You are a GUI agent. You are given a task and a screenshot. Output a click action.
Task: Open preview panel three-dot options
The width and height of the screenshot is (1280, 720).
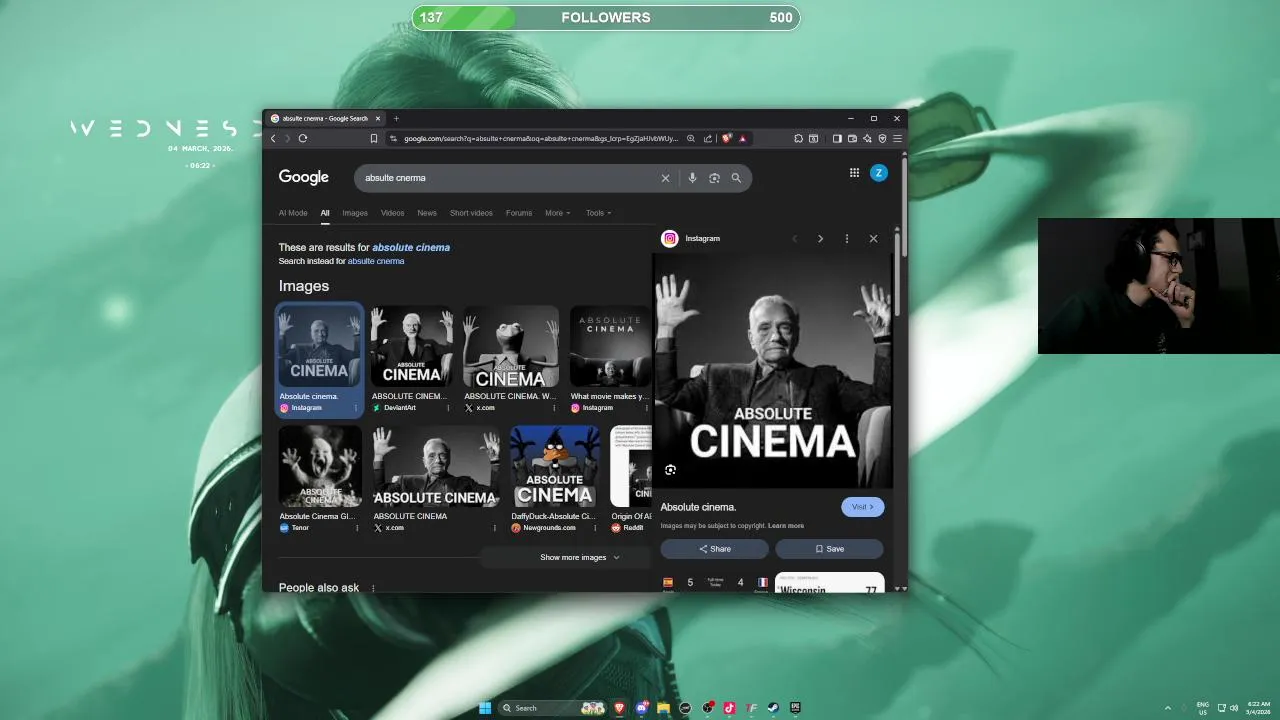(x=847, y=239)
